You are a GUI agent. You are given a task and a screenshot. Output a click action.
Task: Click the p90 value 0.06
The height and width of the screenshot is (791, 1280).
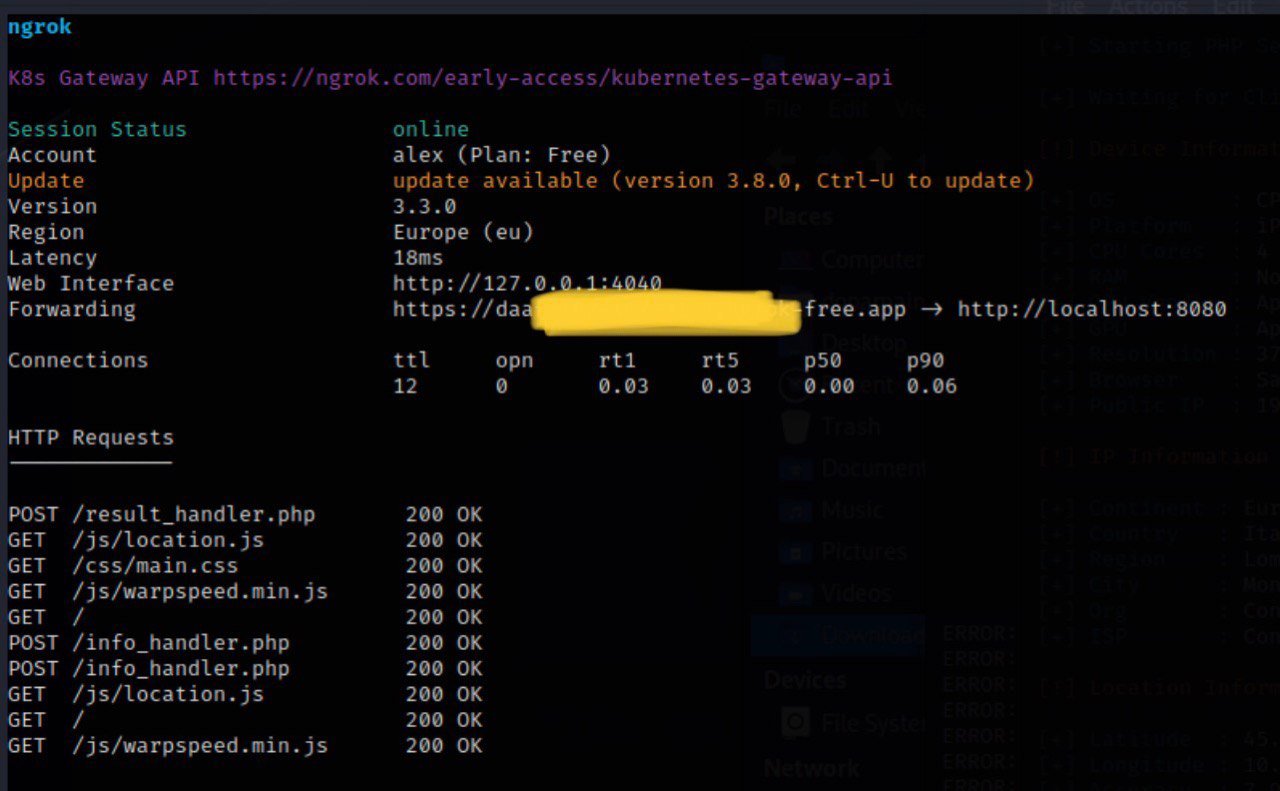point(932,386)
